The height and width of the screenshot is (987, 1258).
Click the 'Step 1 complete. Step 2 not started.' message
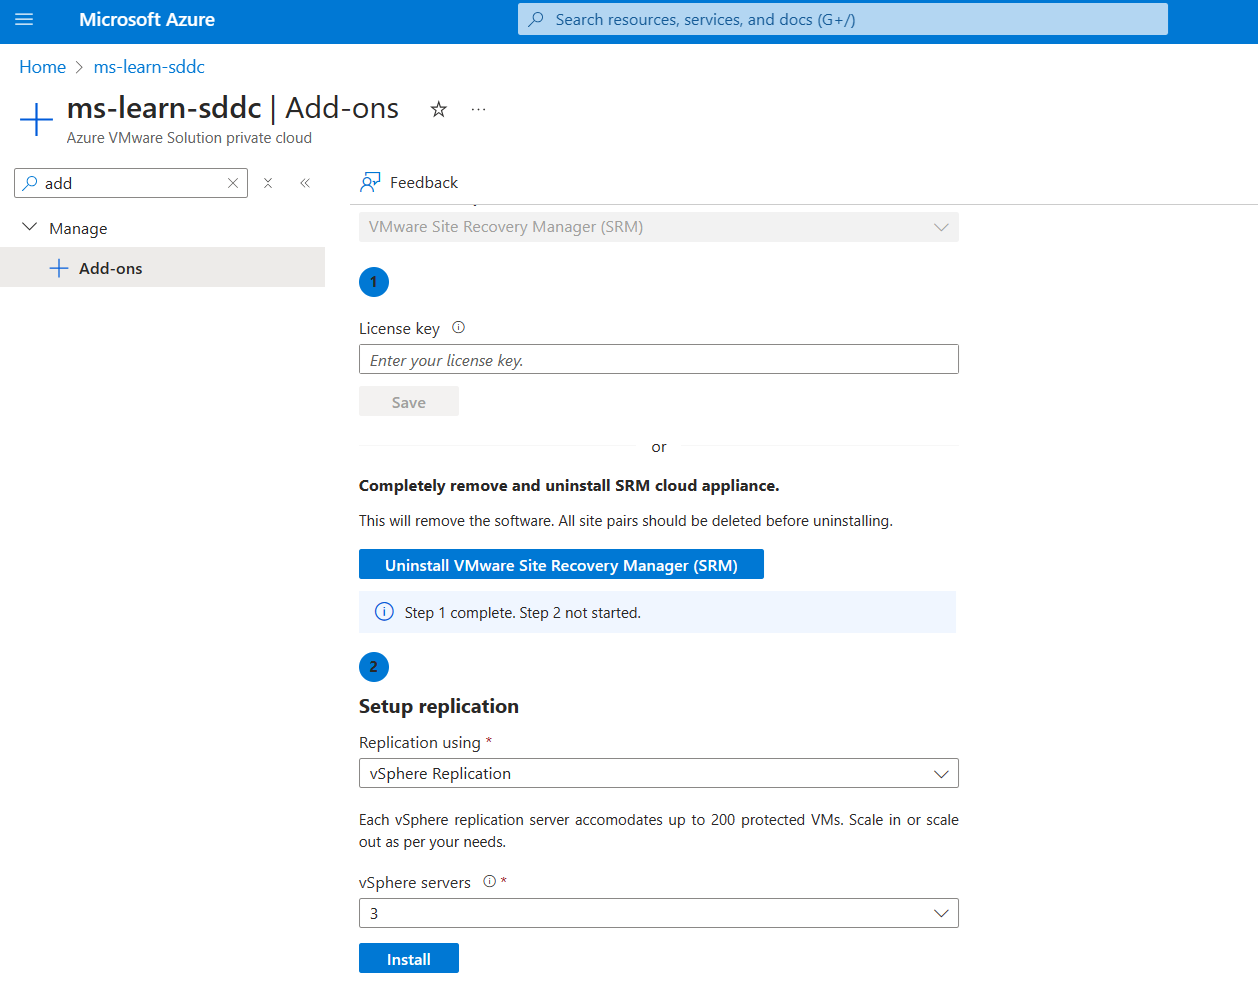click(523, 613)
